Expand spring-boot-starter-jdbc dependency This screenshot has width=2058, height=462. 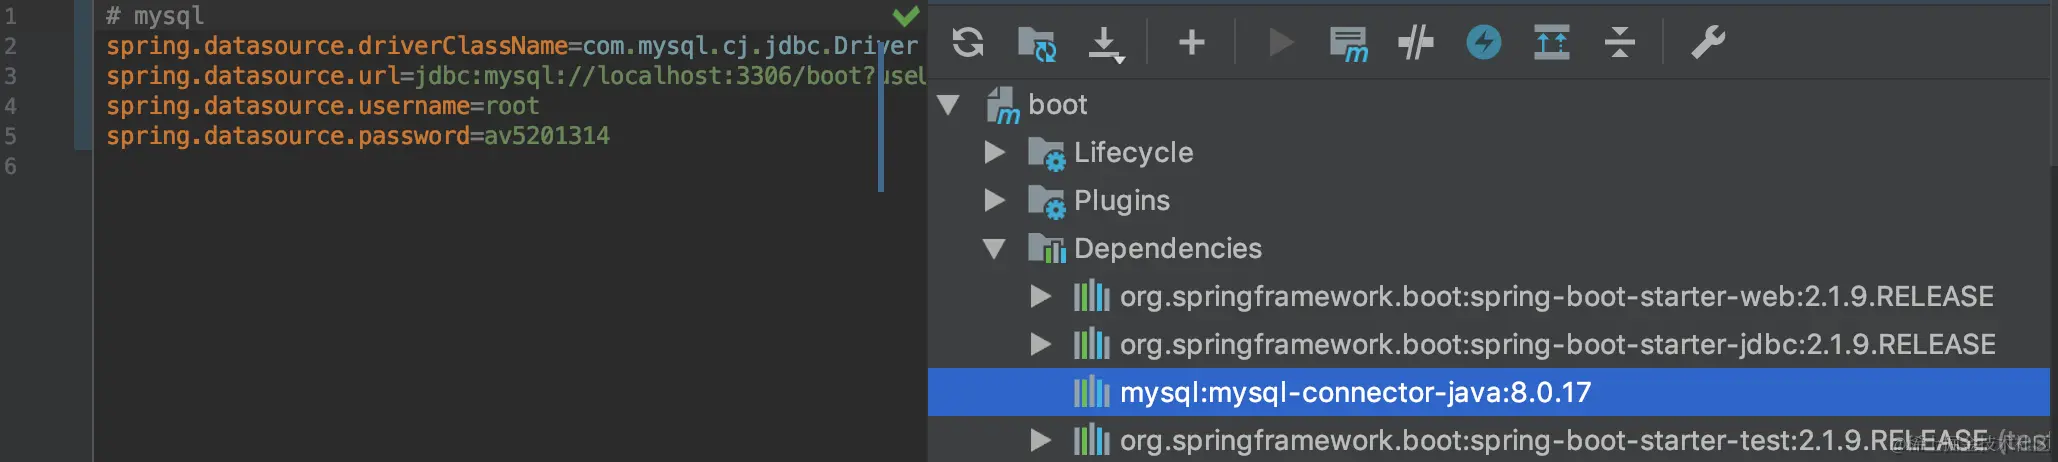click(x=1040, y=344)
